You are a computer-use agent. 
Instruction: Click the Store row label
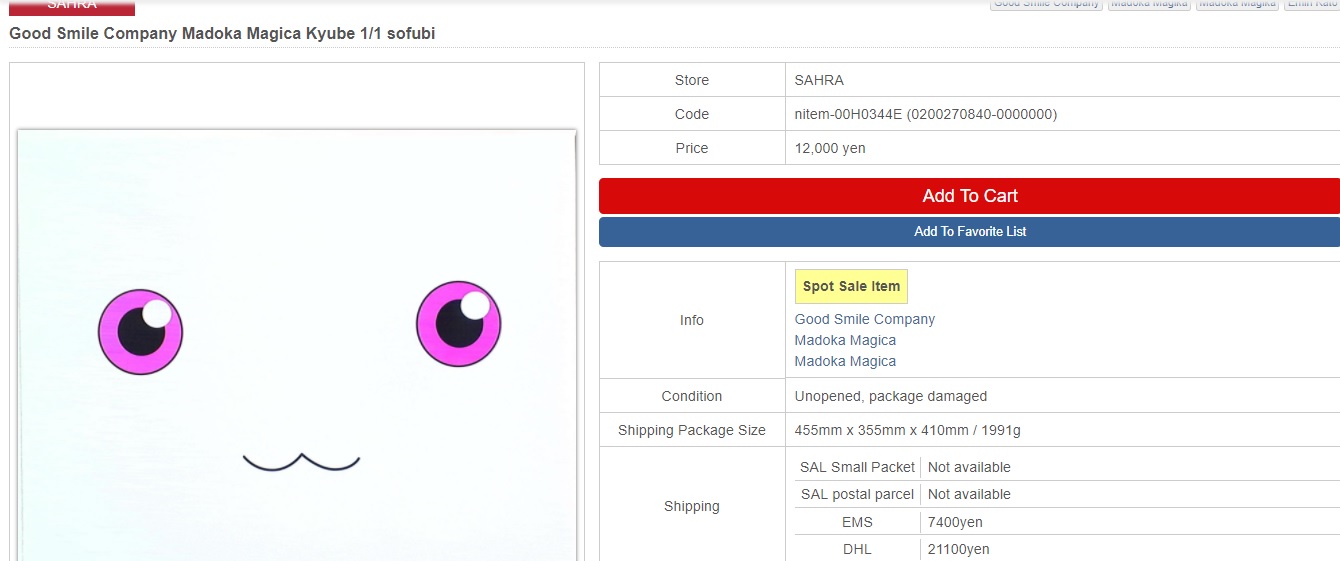pyautogui.click(x=692, y=80)
